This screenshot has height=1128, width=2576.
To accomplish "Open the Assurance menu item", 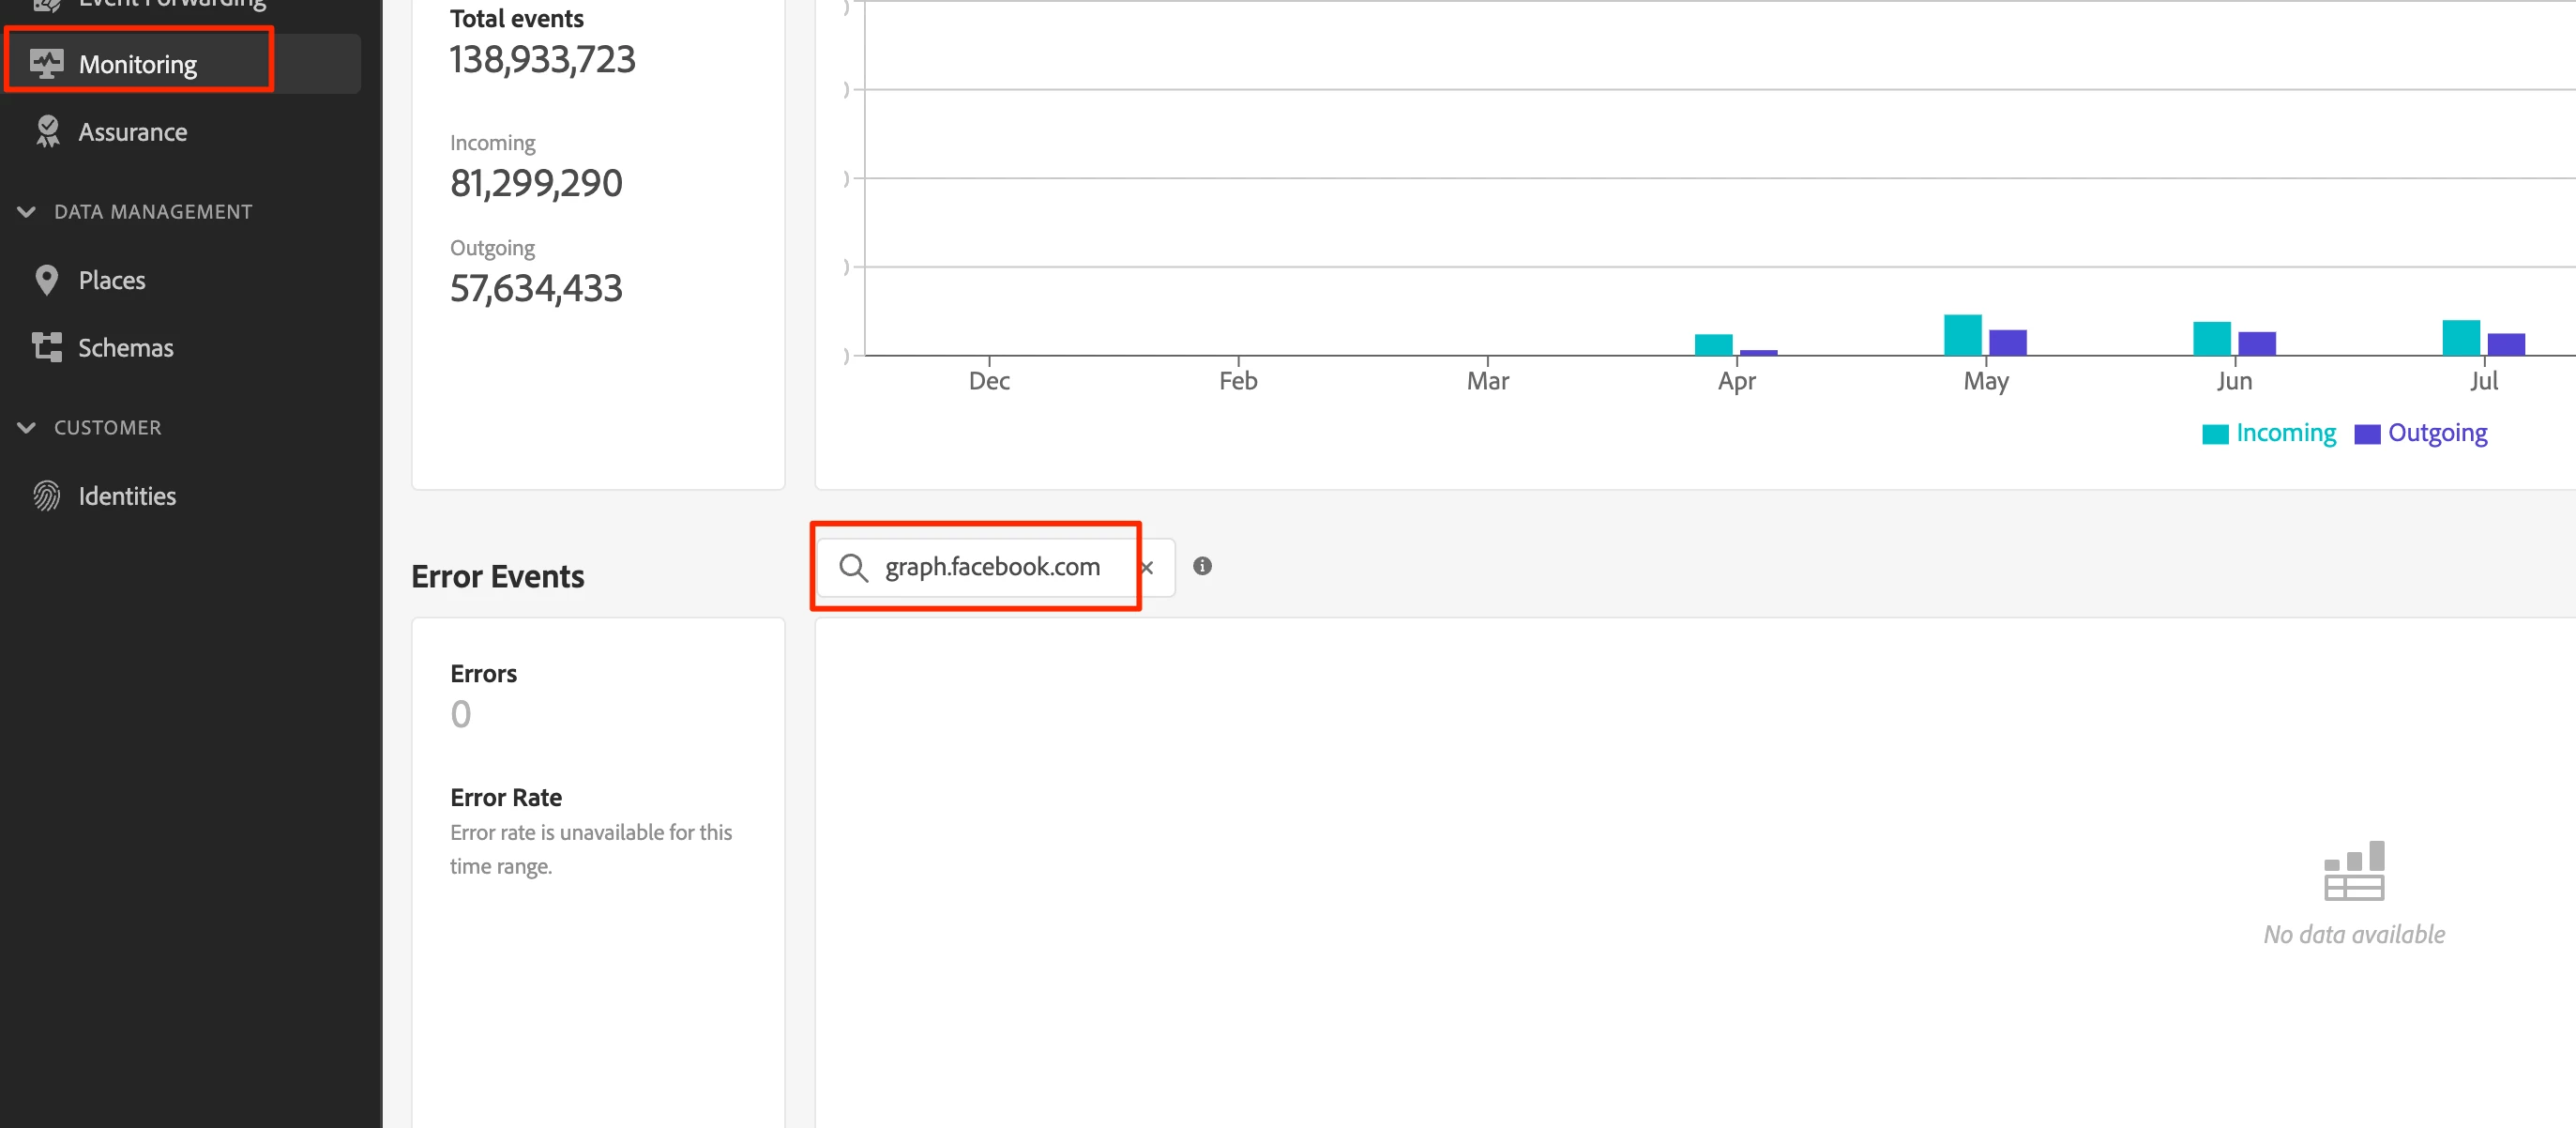I will click(132, 132).
